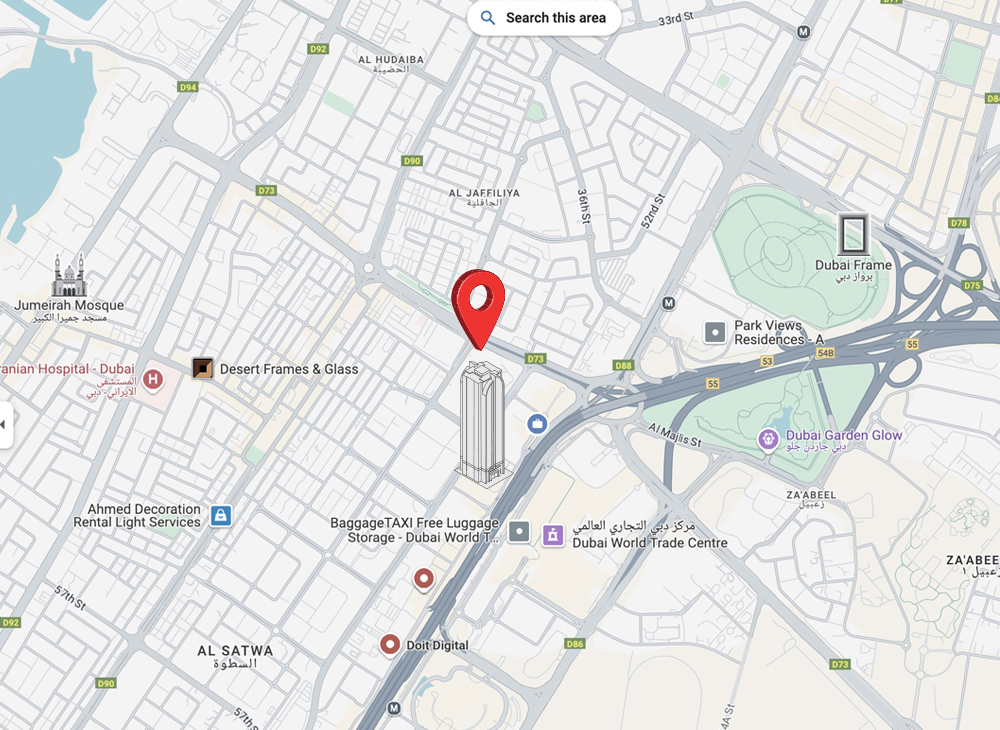Click the Park Views Residences marker

(715, 332)
